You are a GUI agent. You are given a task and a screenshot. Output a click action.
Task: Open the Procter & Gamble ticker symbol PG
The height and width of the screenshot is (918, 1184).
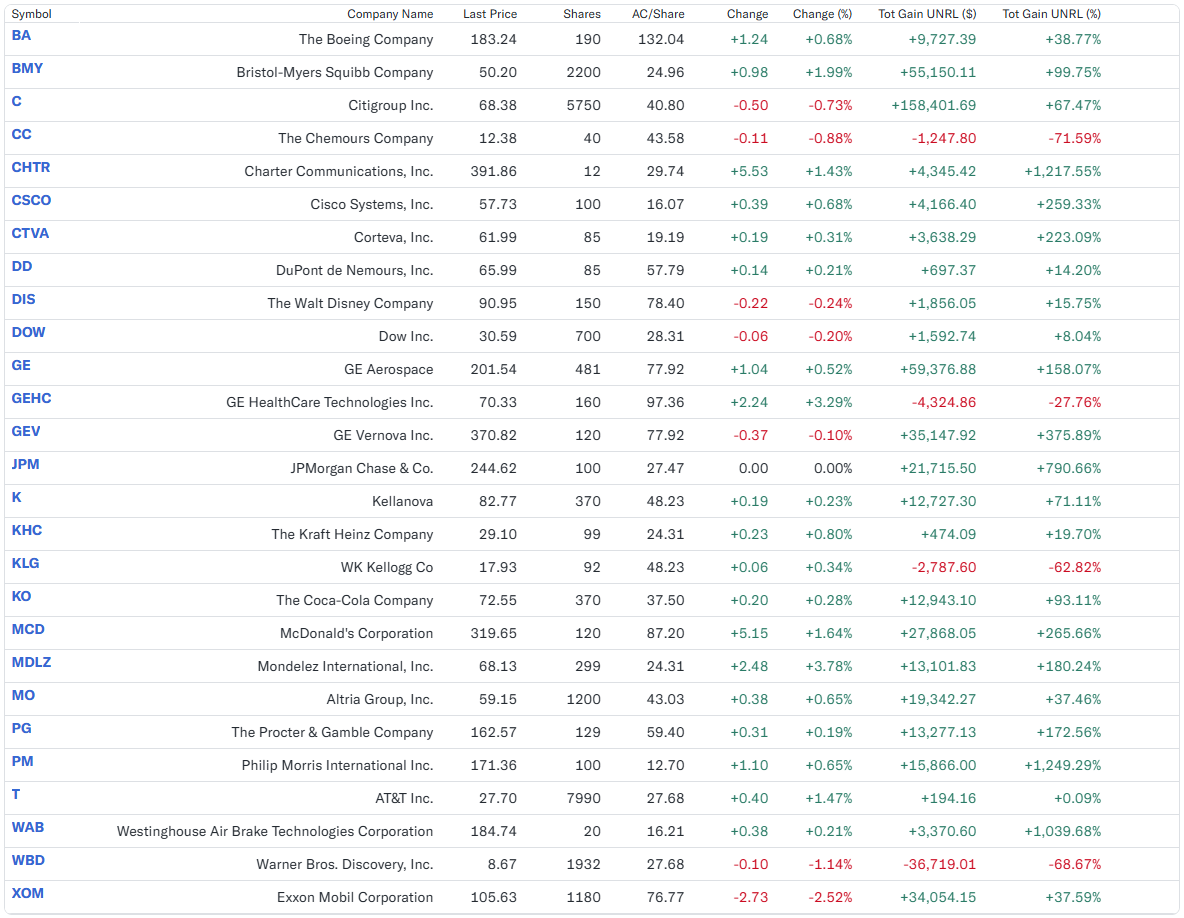21,729
